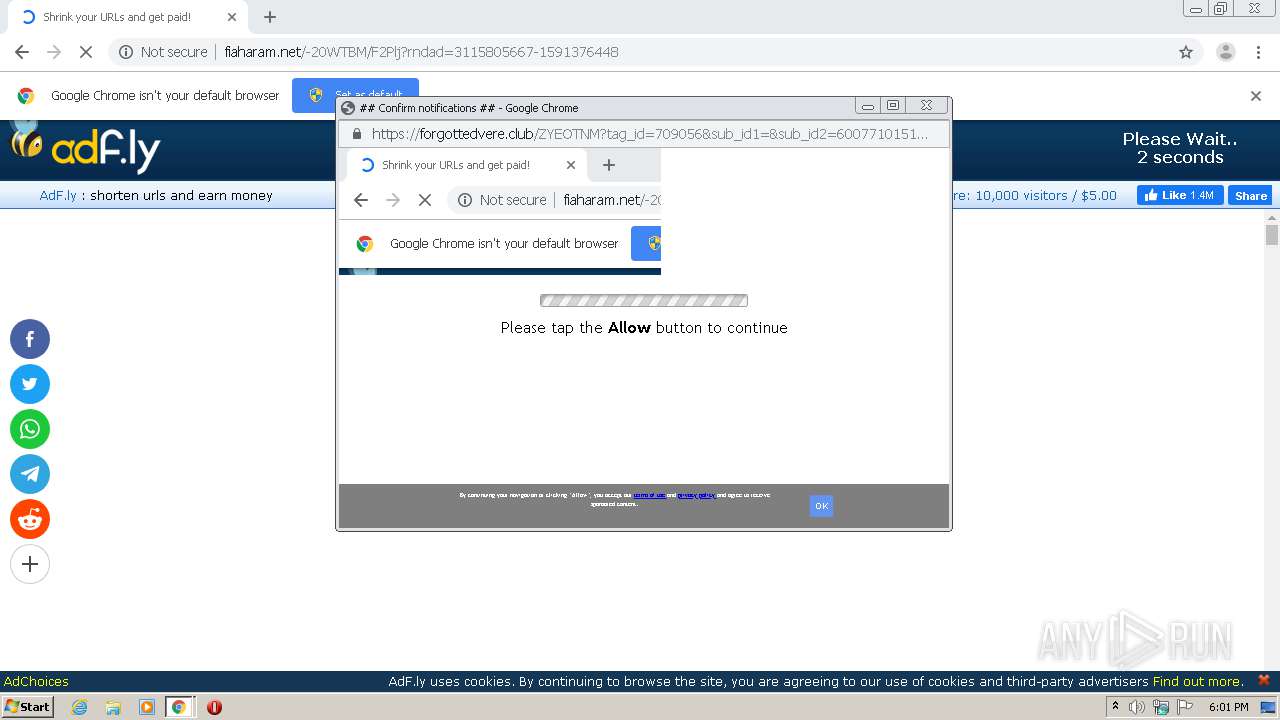Click the striped progress bar in popup
The width and height of the screenshot is (1280, 720).
click(644, 300)
